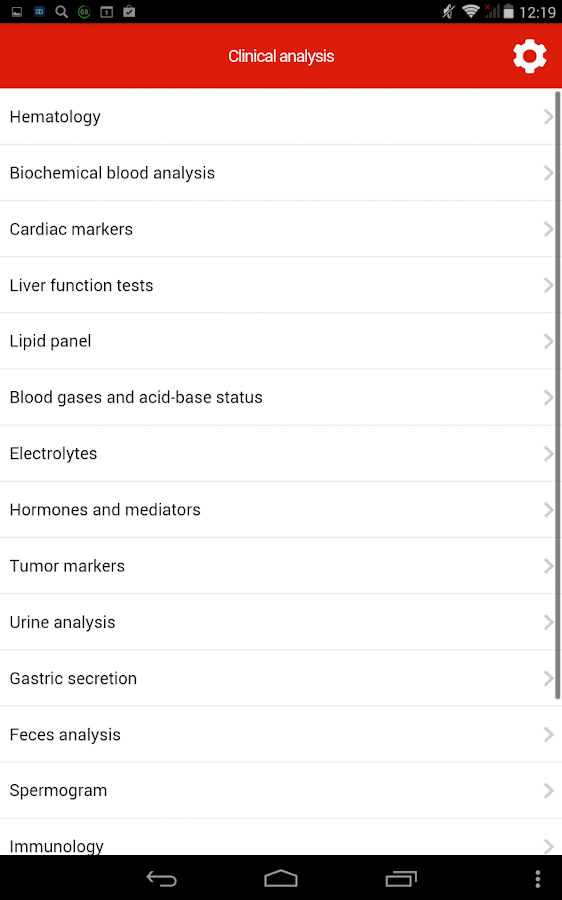The height and width of the screenshot is (900, 562).
Task: Tap the search icon in status bar
Action: point(61,11)
